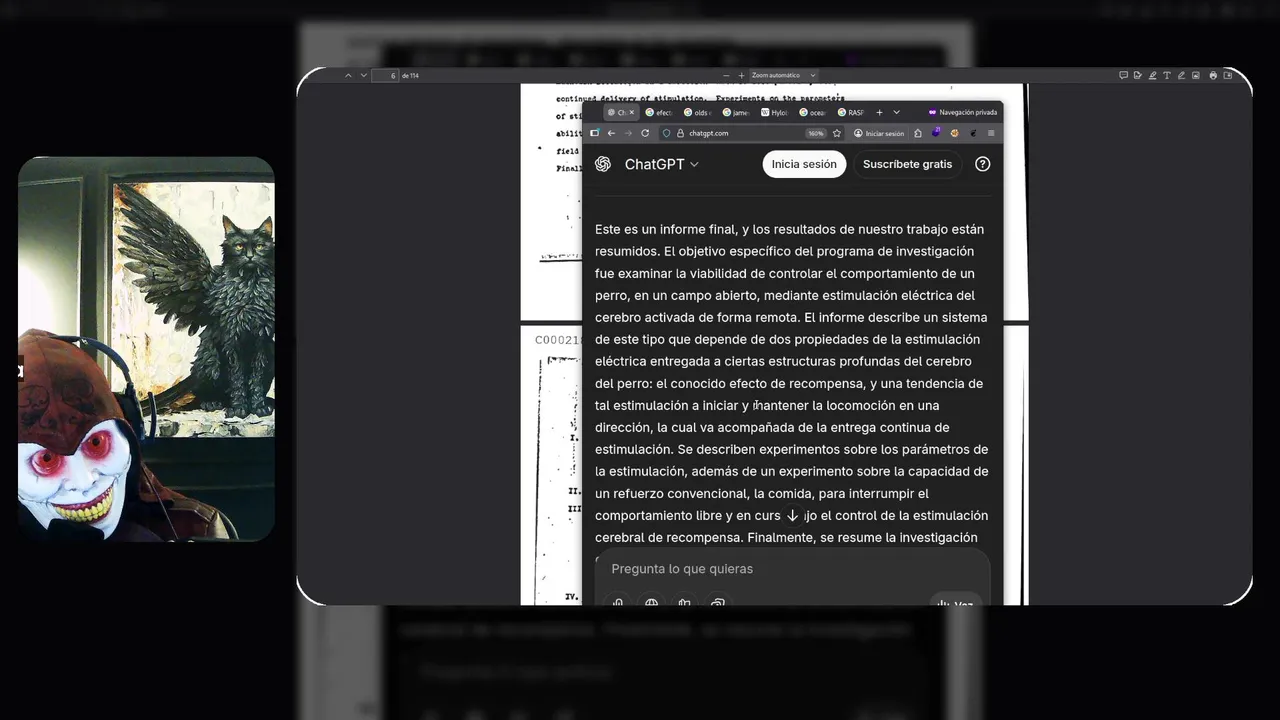This screenshot has height=720, width=1280.
Task: Select the PDF draw pencil icon
Action: pos(1182,75)
